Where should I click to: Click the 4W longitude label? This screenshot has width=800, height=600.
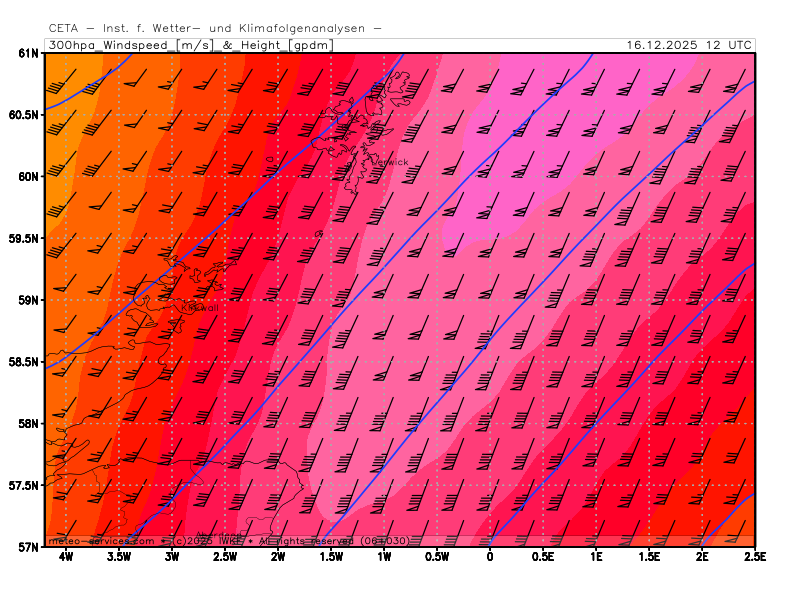point(66,557)
